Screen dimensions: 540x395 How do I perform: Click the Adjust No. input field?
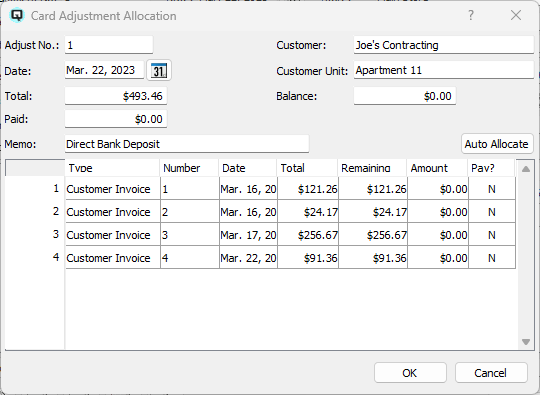tap(109, 45)
